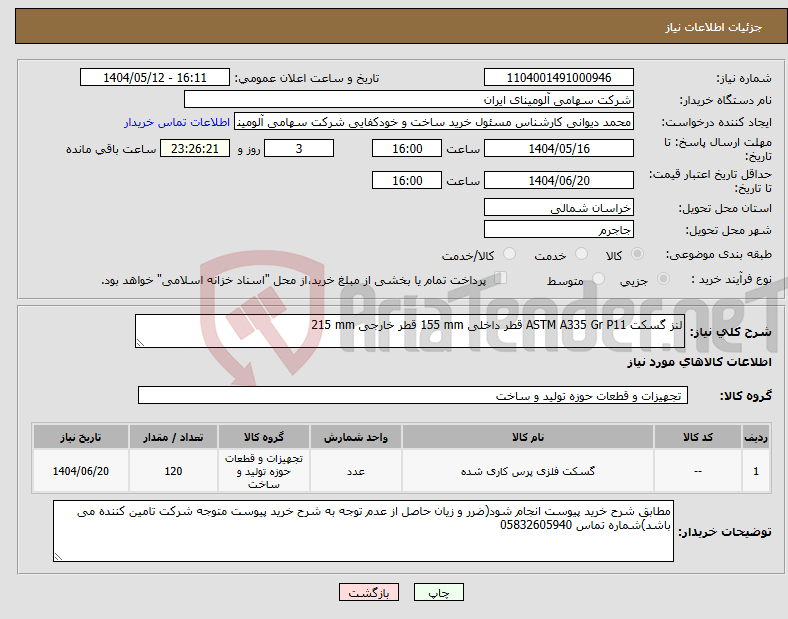Screen dimensions: 788x619
Task: Click the گروه کالا column header
Action: coord(264,437)
